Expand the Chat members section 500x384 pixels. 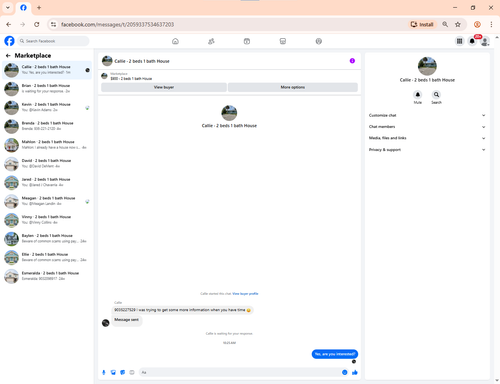pos(427,127)
